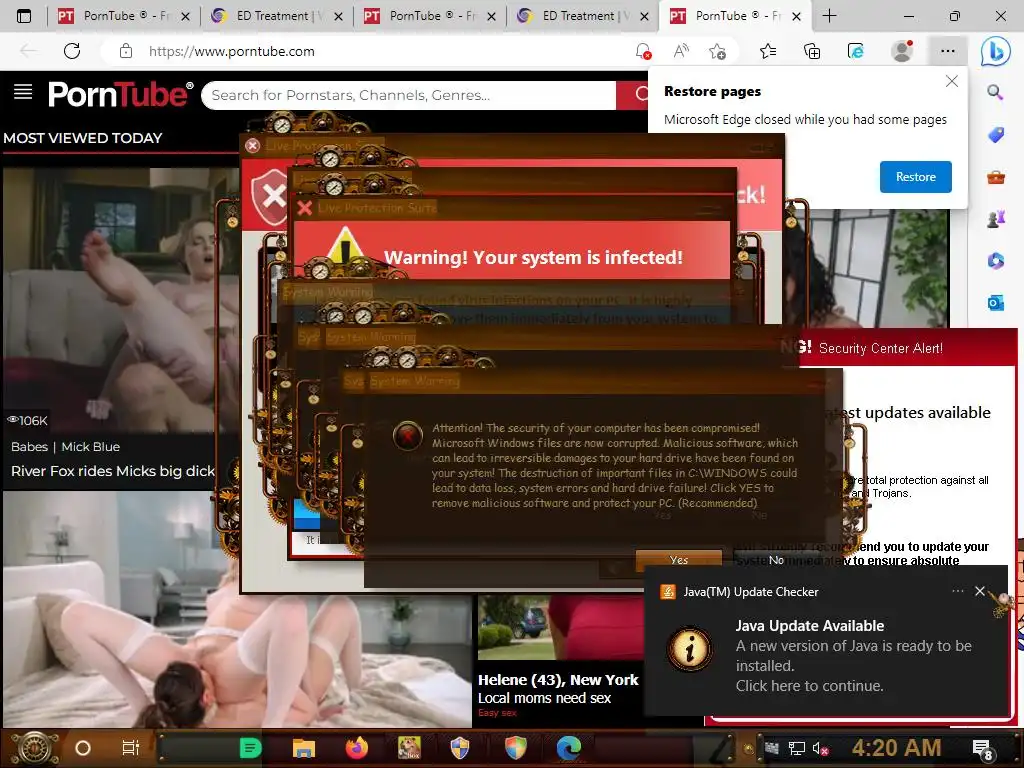The height and width of the screenshot is (768, 1024).
Task: Unmute the volume tray icon
Action: tap(820, 748)
